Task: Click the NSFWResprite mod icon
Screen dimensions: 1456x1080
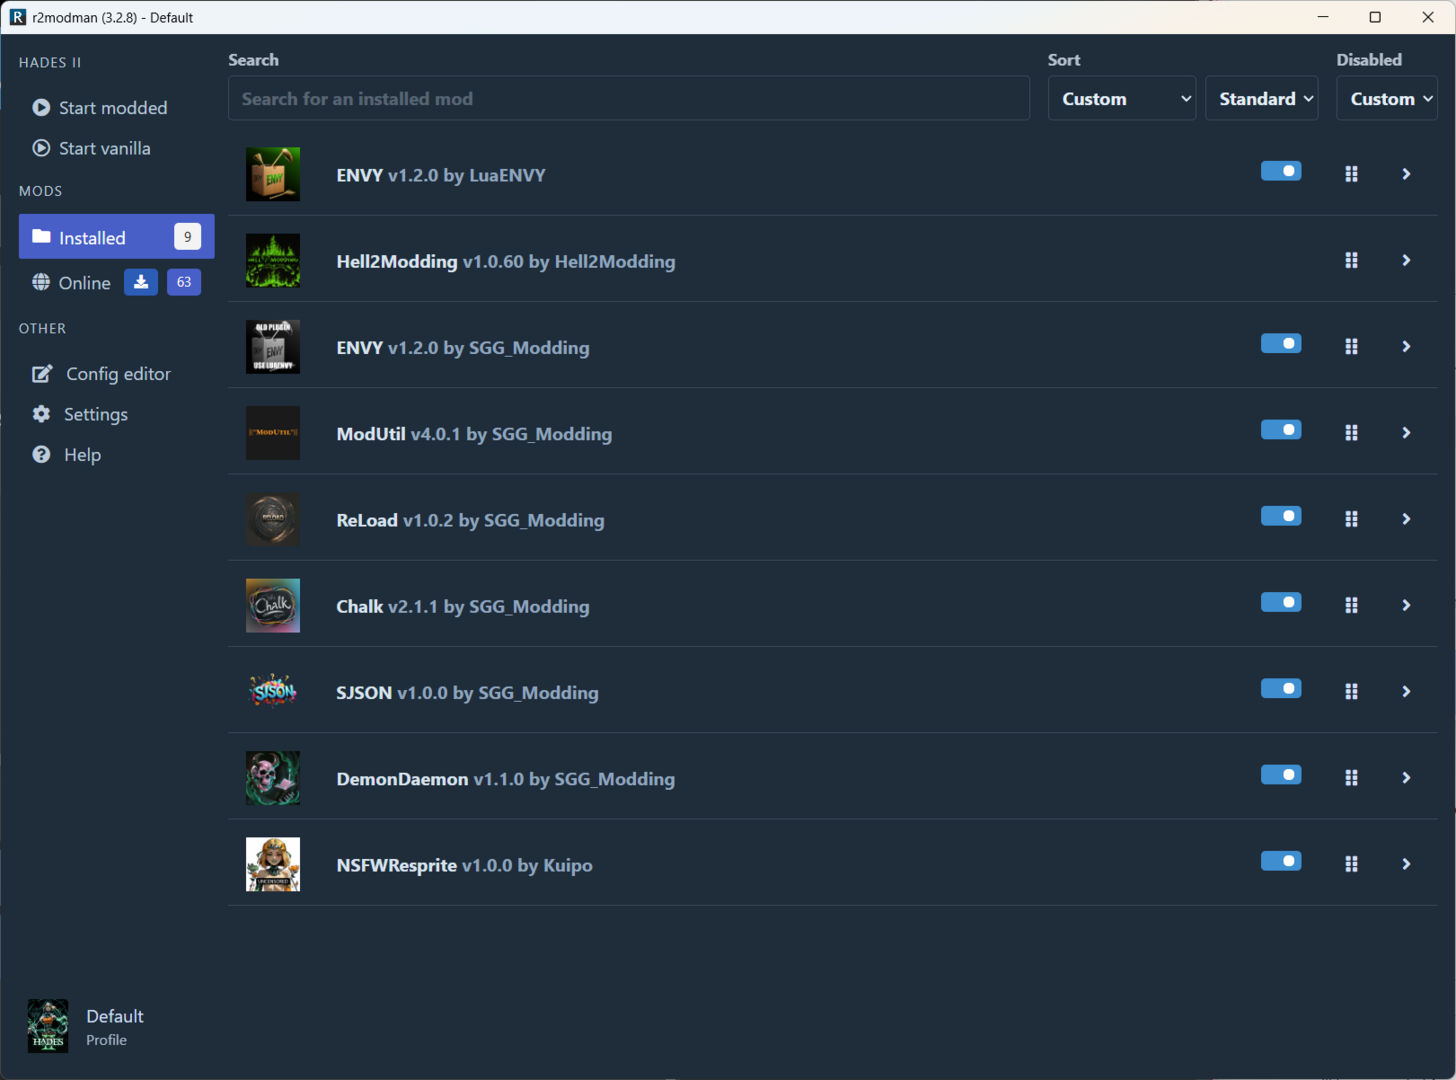Action: pyautogui.click(x=272, y=864)
